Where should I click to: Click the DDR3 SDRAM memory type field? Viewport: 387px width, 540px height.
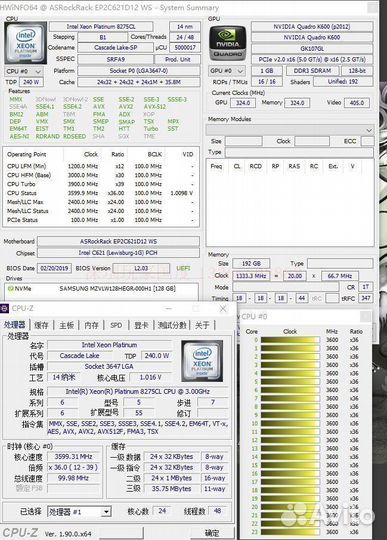pyautogui.click(x=312, y=71)
